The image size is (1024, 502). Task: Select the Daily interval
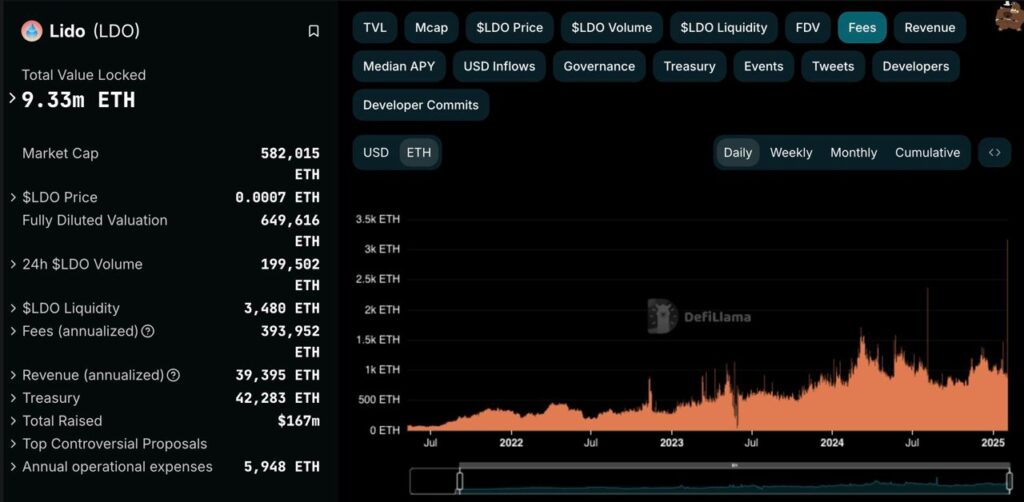coord(738,153)
